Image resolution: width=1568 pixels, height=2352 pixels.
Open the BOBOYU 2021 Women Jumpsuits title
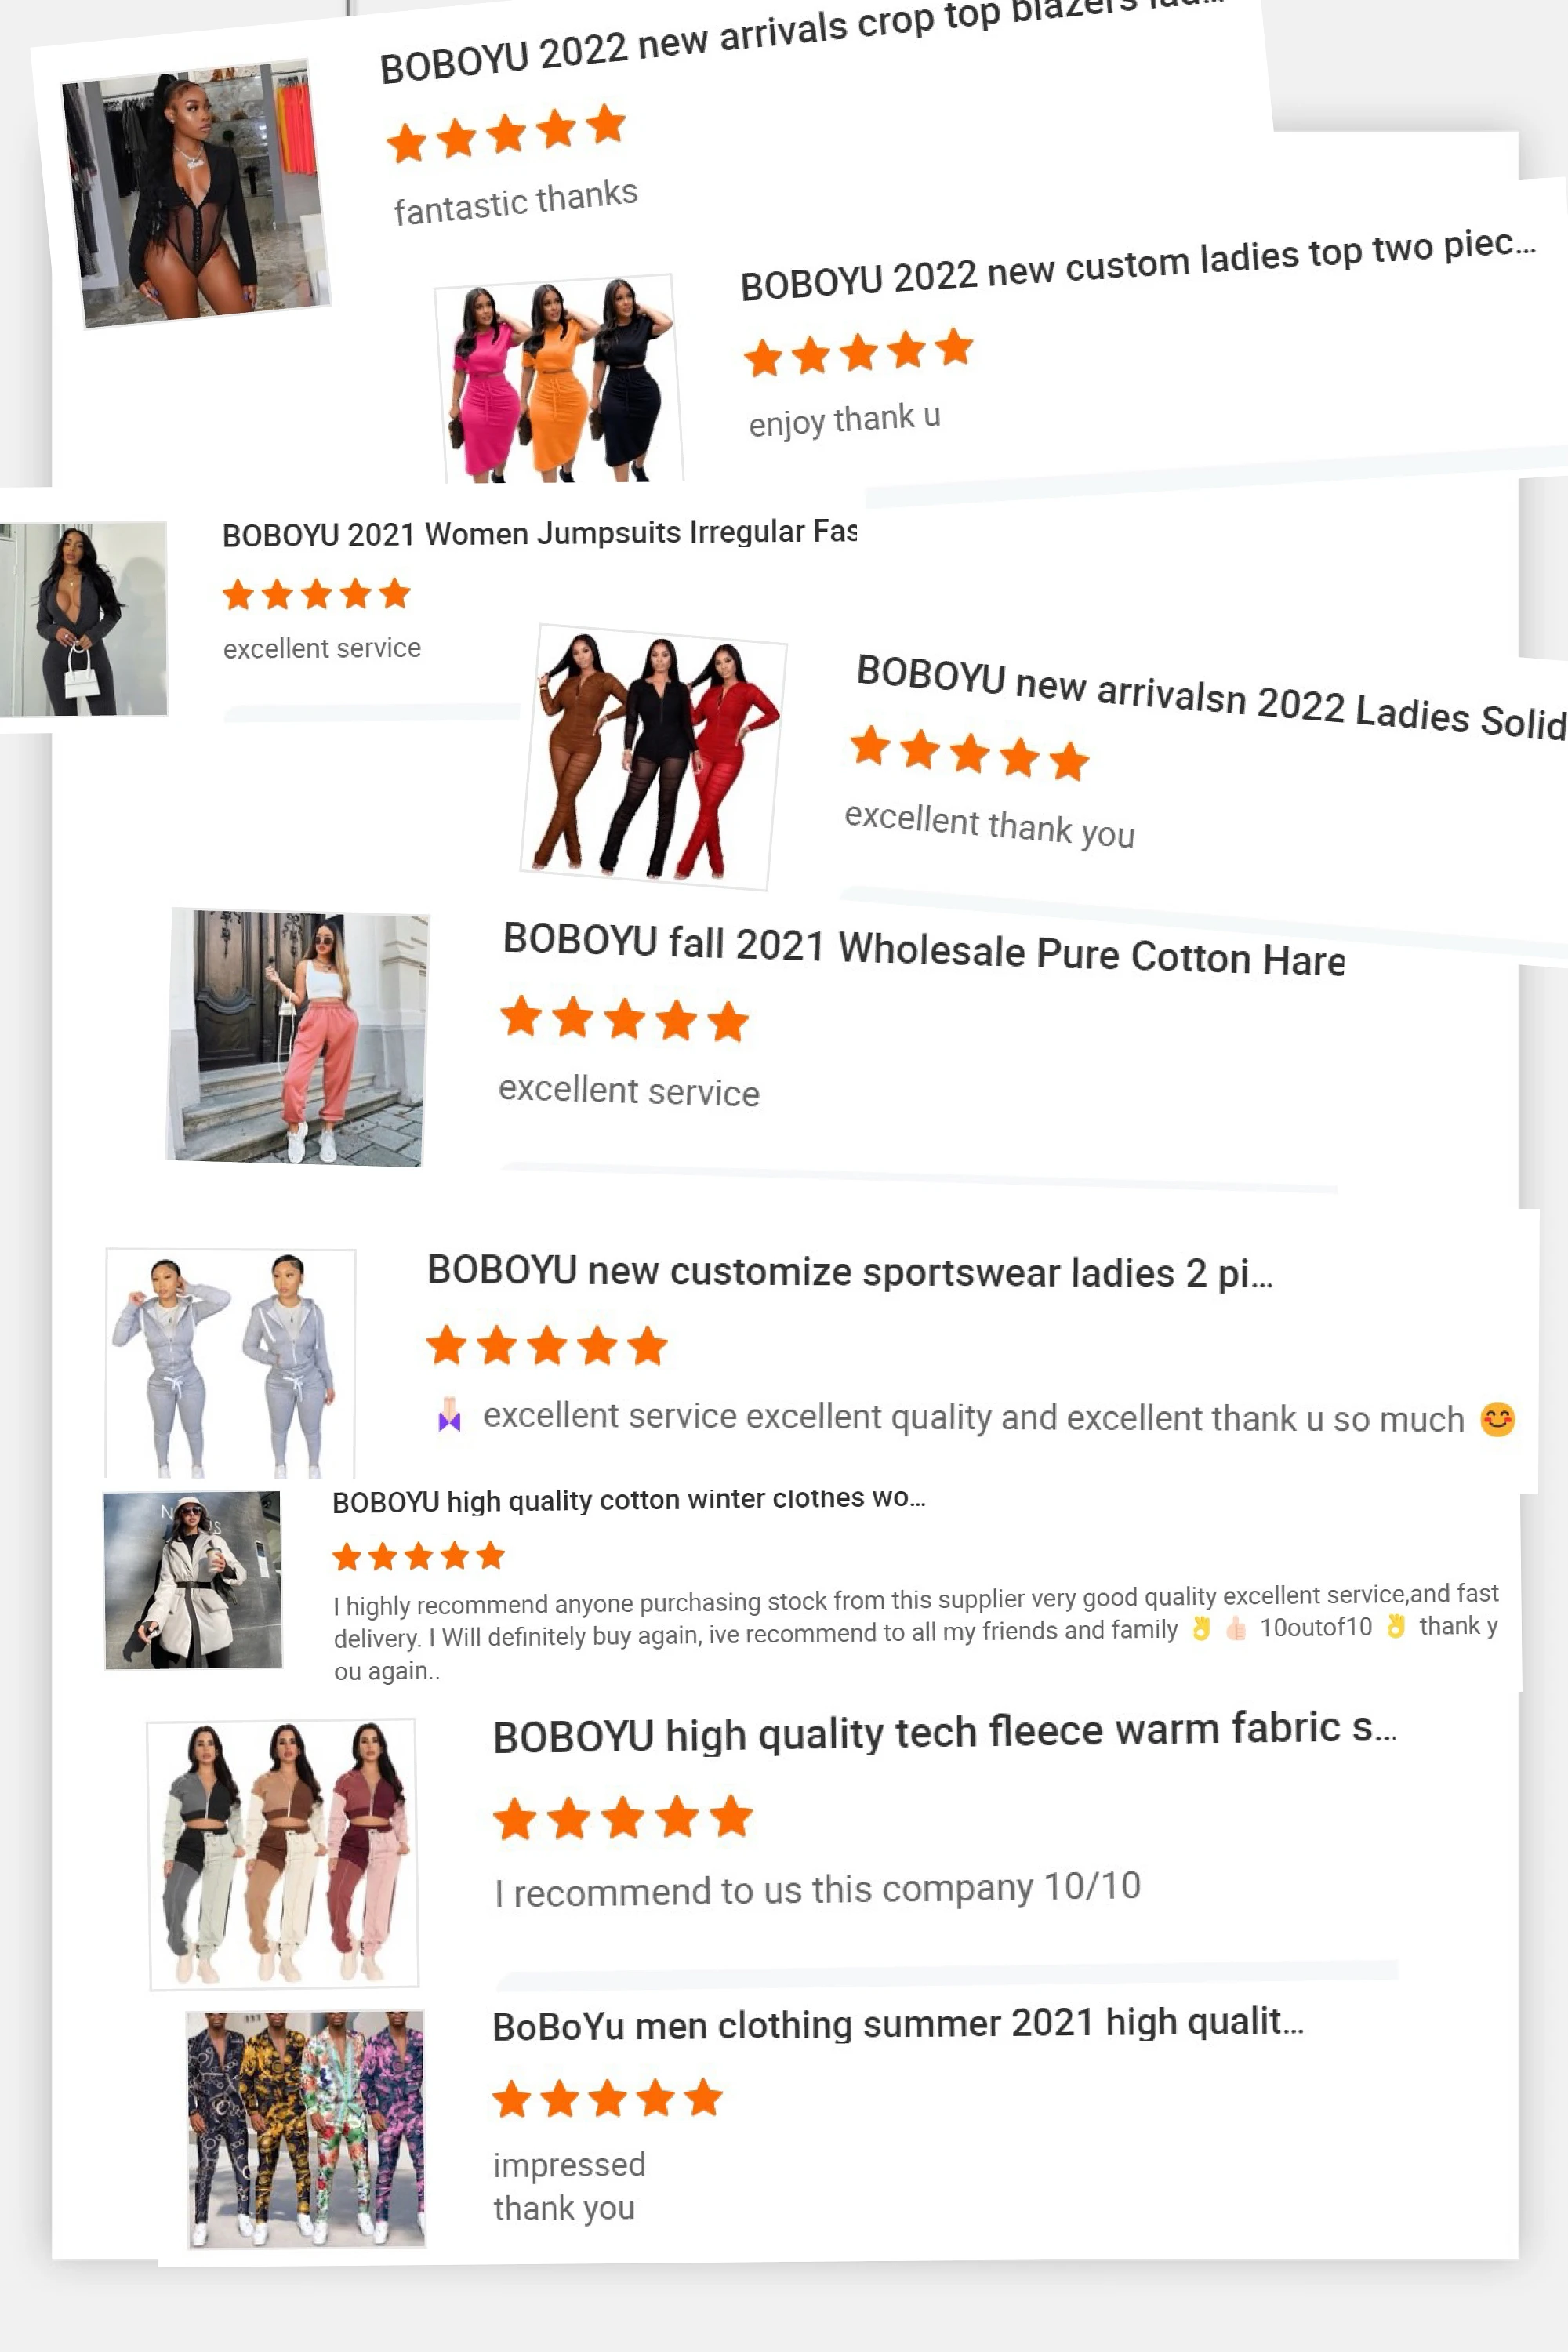click(539, 533)
